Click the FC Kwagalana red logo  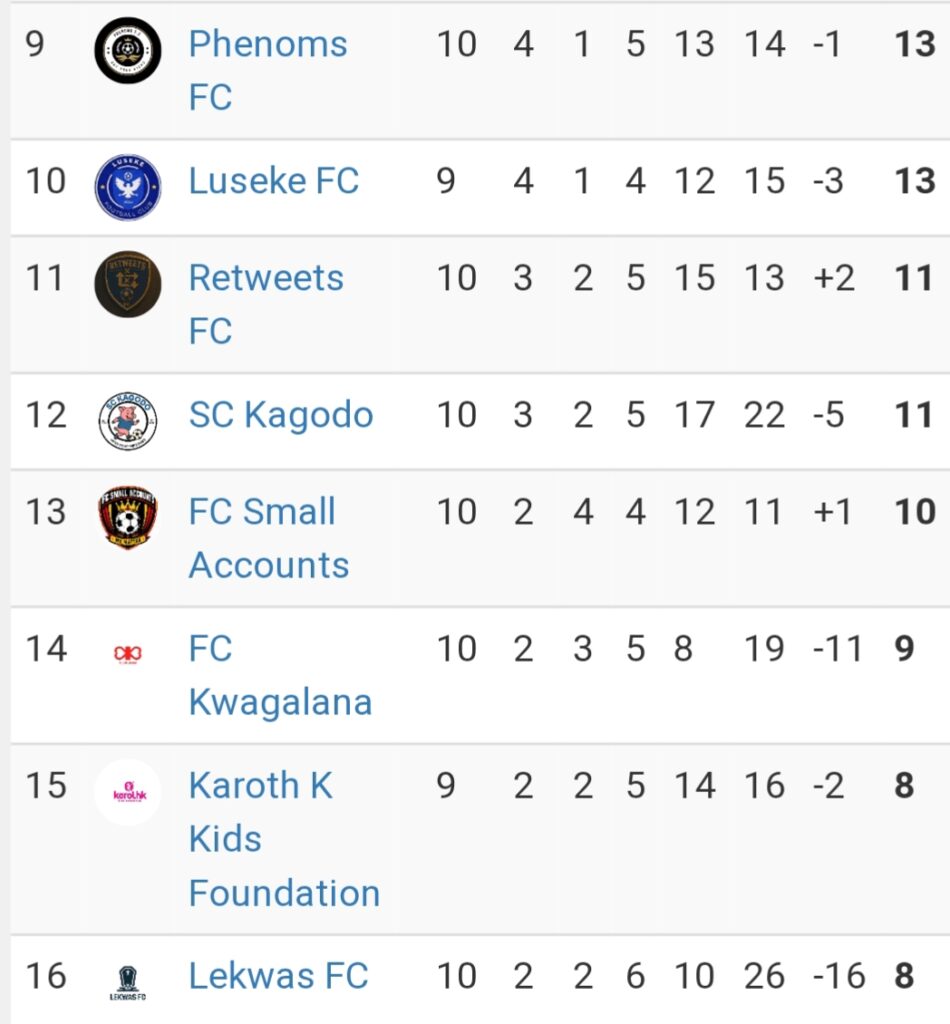click(x=128, y=654)
